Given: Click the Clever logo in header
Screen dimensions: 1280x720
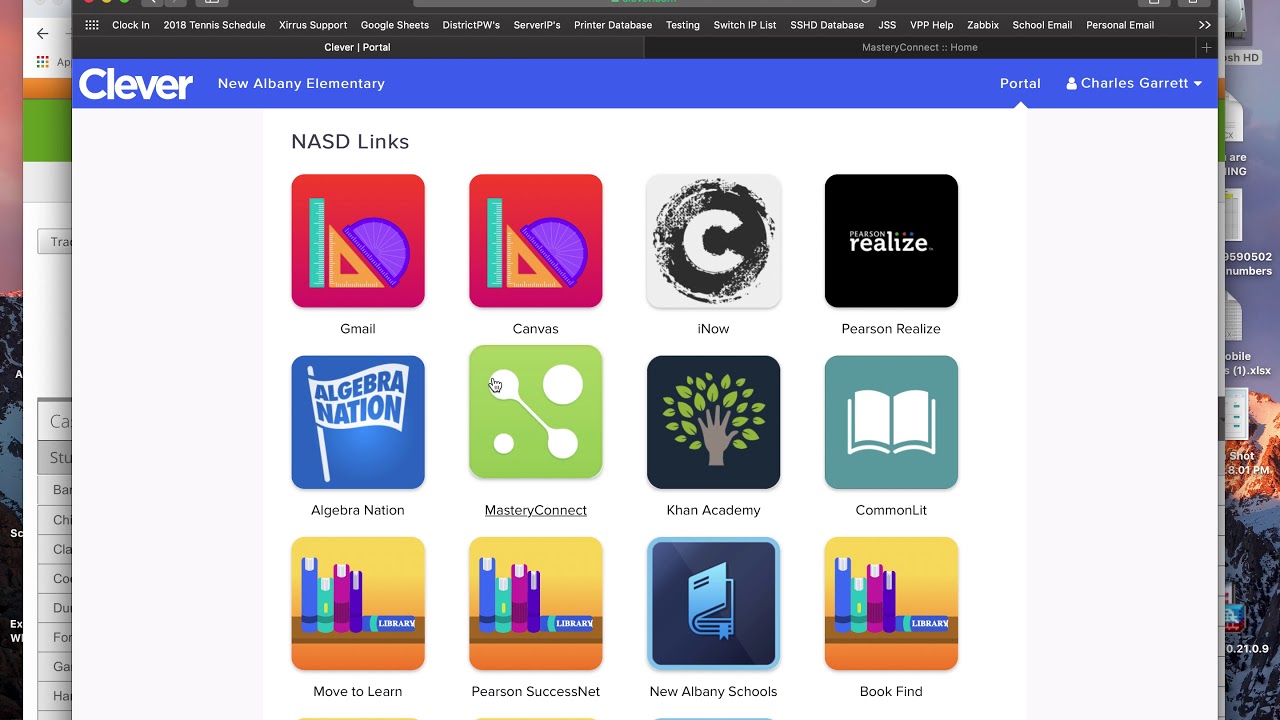Looking at the screenshot, I should point(136,84).
